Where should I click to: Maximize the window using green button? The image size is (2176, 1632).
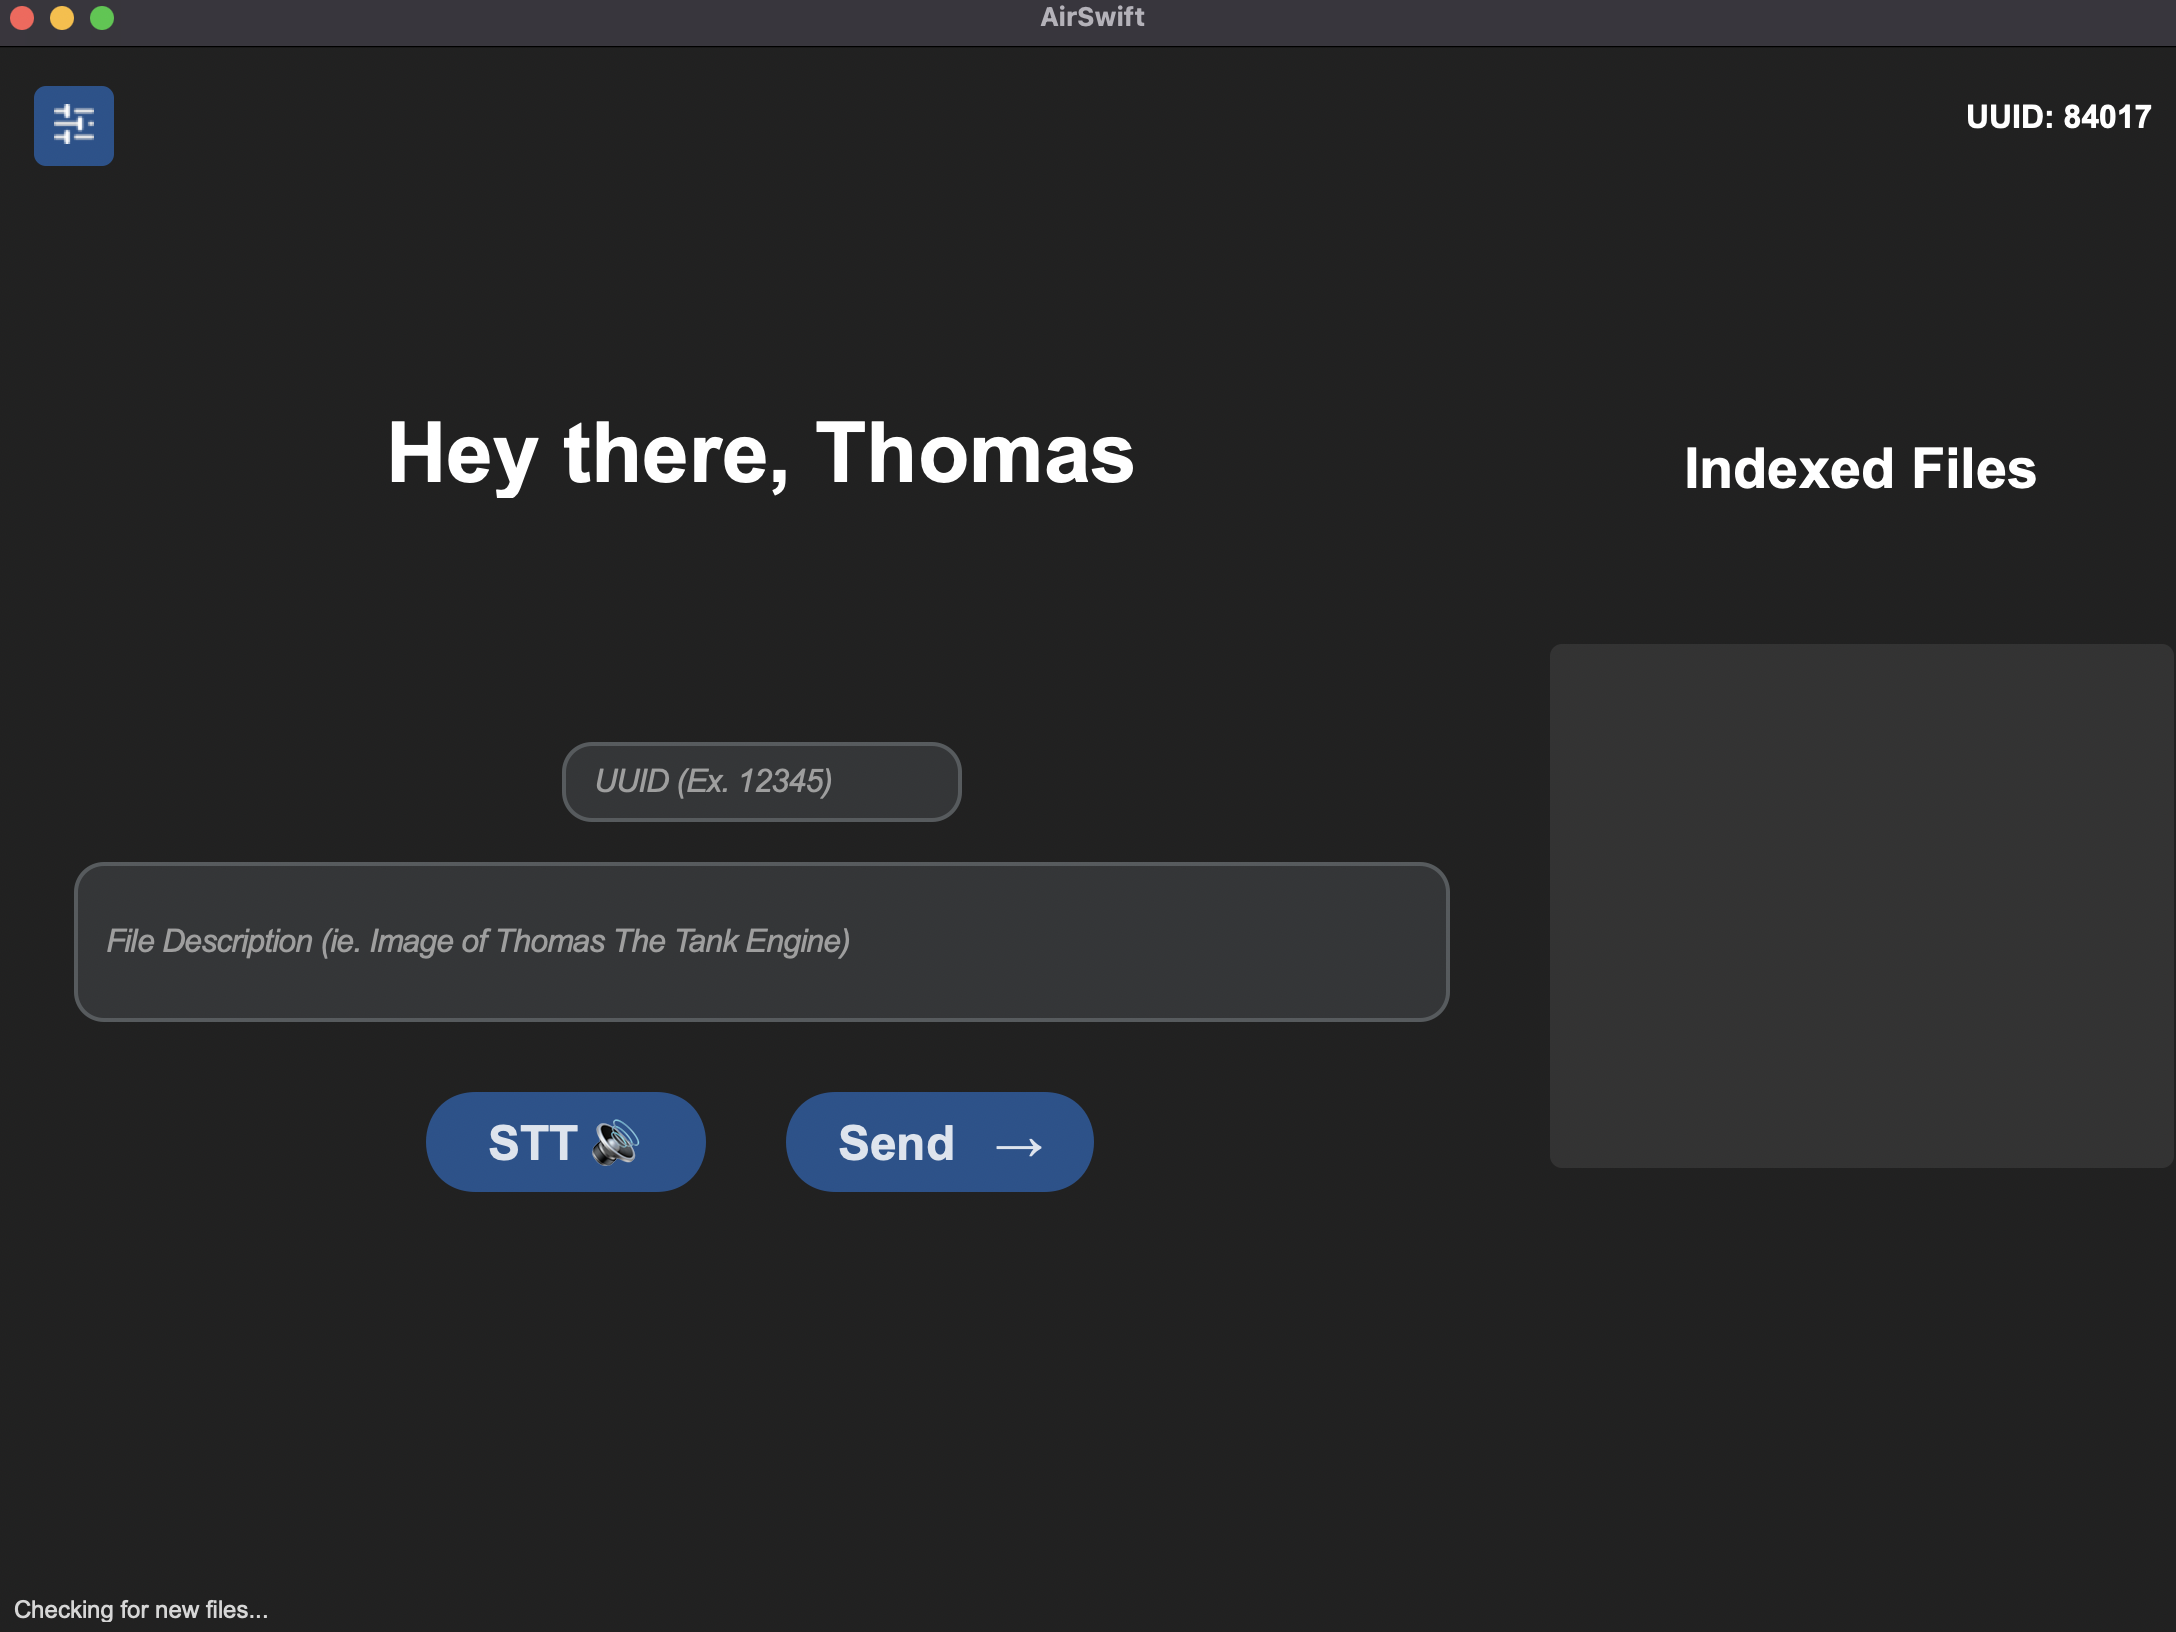click(102, 18)
